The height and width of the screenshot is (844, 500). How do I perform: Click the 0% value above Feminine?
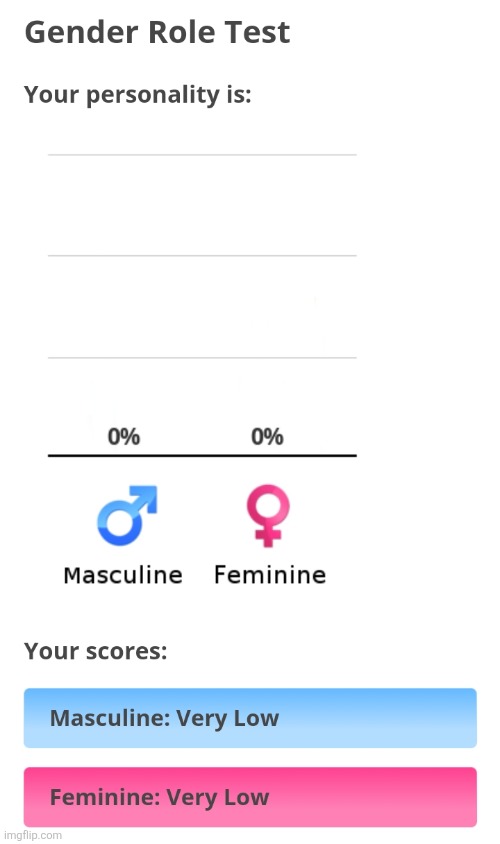click(x=267, y=437)
